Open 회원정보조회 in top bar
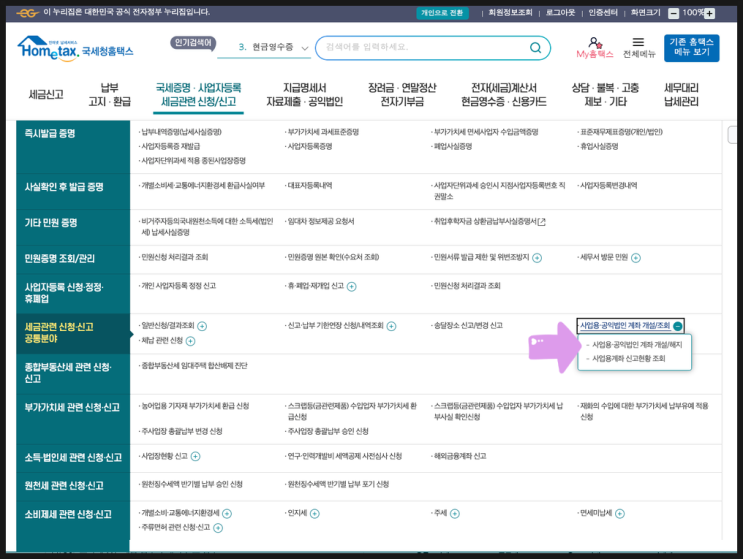 [510, 13]
